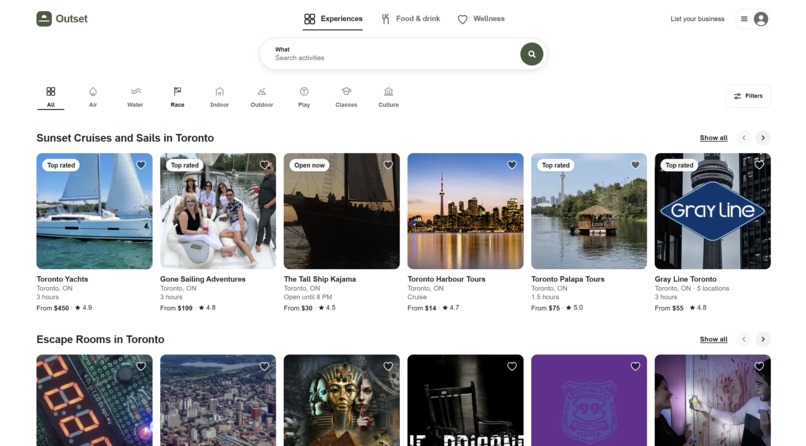Open Toronto Yachts listing title
806x446 pixels.
point(62,279)
